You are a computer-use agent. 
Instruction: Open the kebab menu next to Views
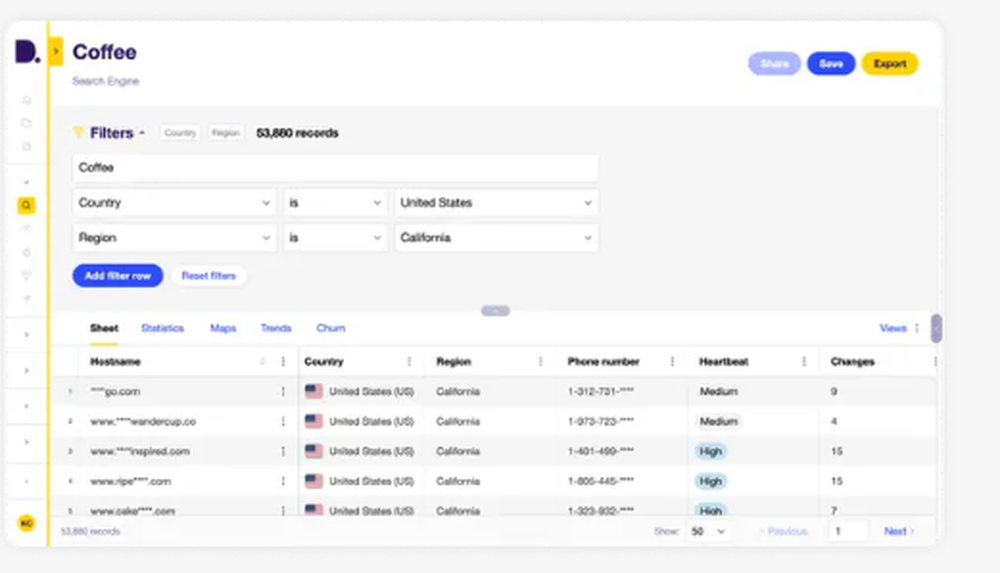tap(917, 328)
